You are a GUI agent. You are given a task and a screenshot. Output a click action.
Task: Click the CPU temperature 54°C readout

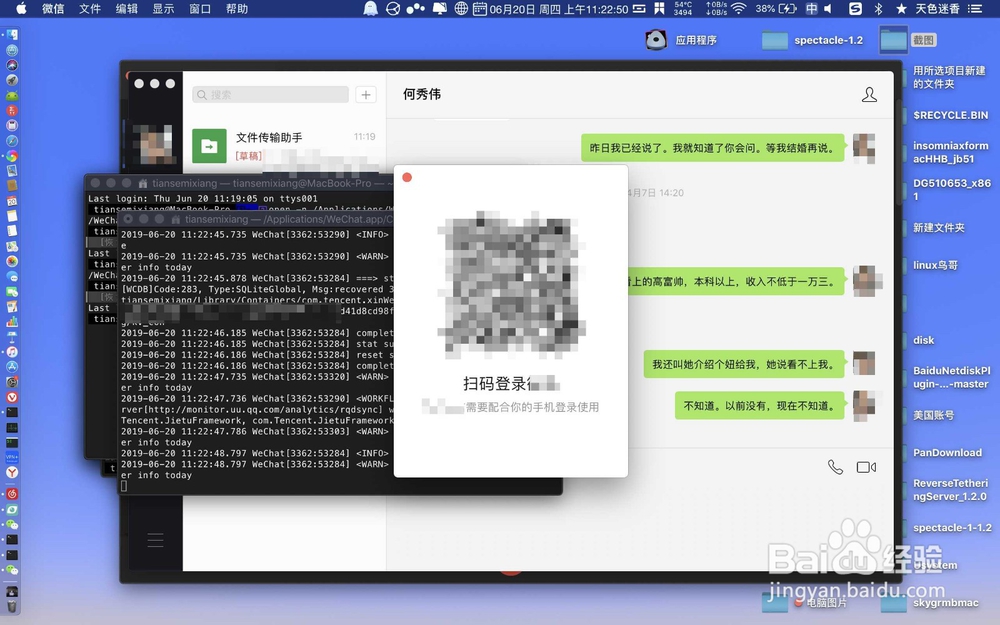tap(683, 4)
